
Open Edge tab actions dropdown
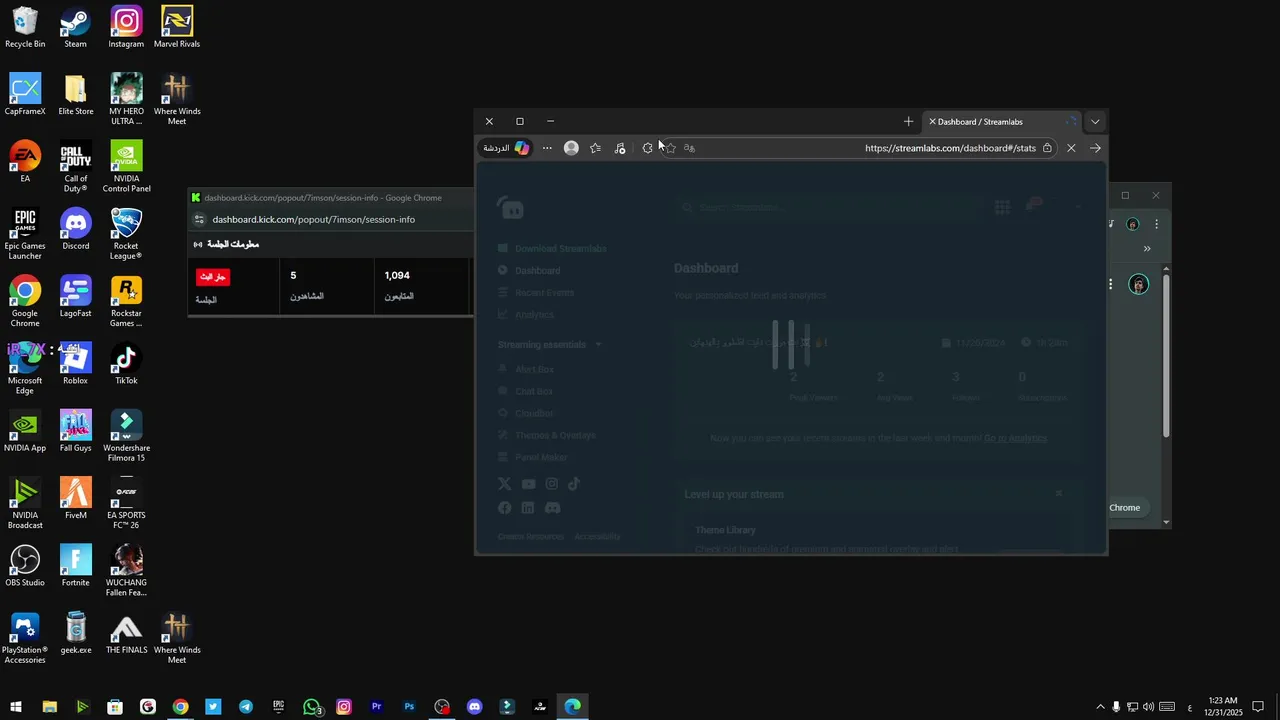point(1095,121)
